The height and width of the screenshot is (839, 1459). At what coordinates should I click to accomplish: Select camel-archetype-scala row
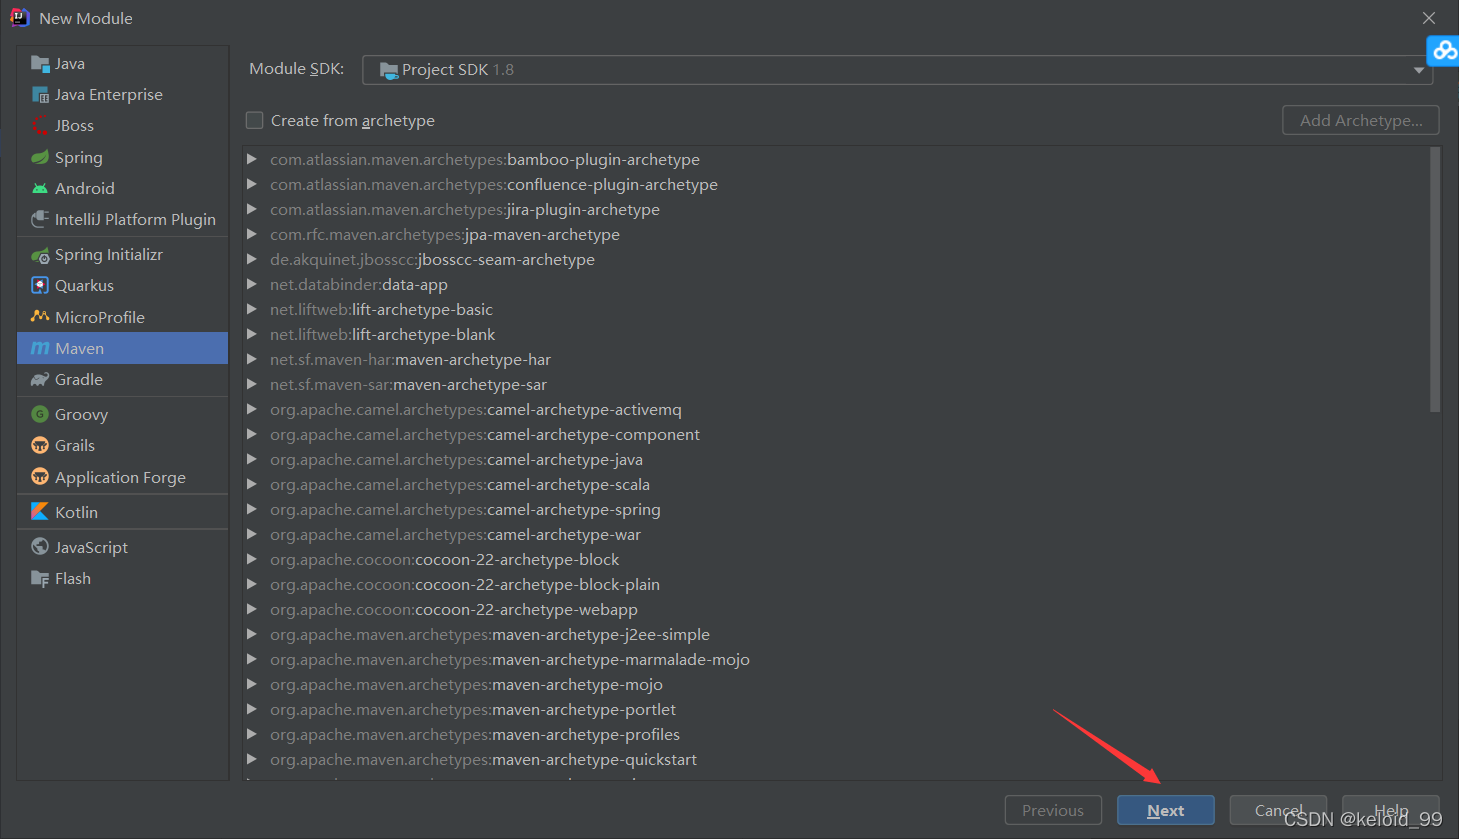[x=836, y=485]
